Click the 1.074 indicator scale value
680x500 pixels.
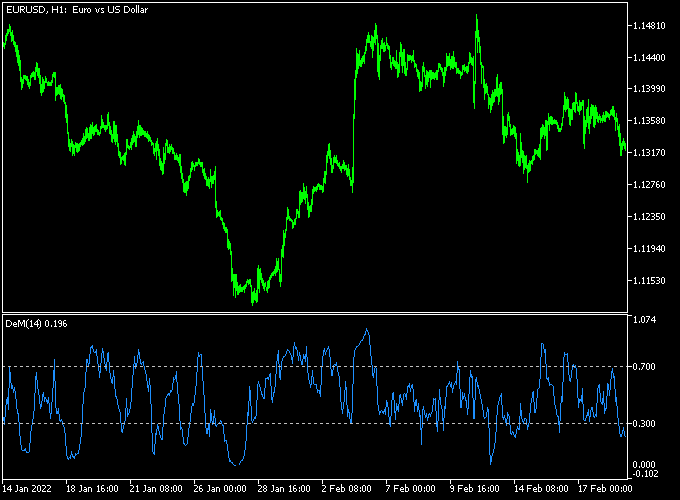pos(644,320)
